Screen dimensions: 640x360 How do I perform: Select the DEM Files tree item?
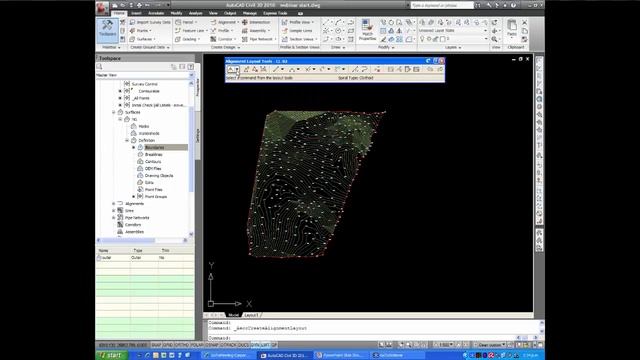coord(153,168)
